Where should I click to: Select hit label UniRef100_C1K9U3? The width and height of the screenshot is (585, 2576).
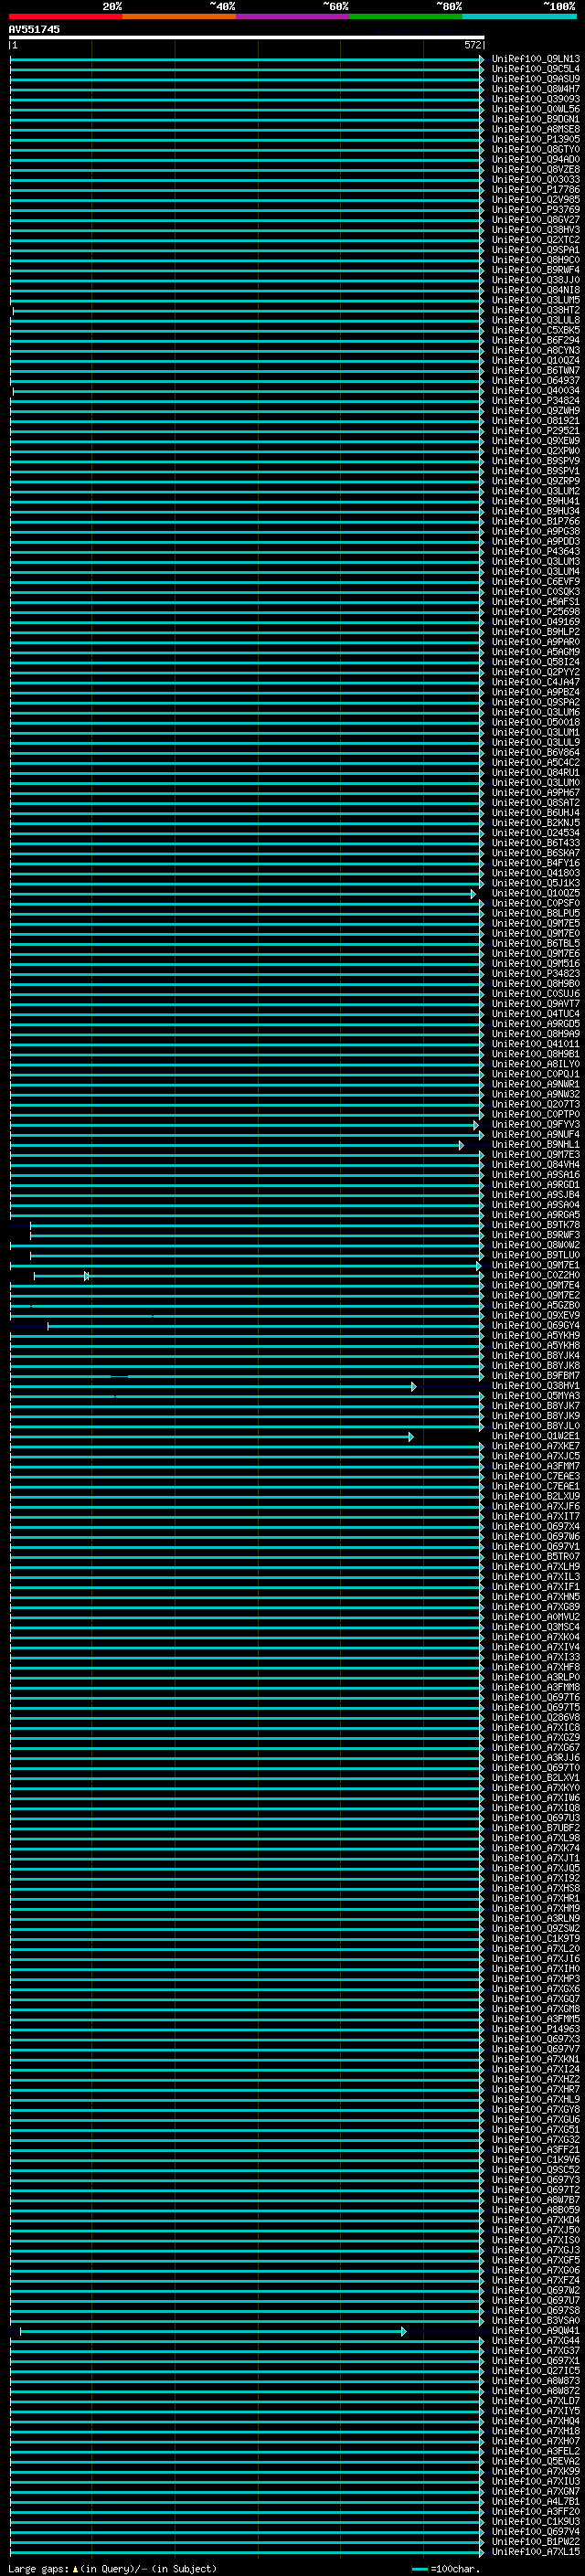click(x=536, y=2522)
